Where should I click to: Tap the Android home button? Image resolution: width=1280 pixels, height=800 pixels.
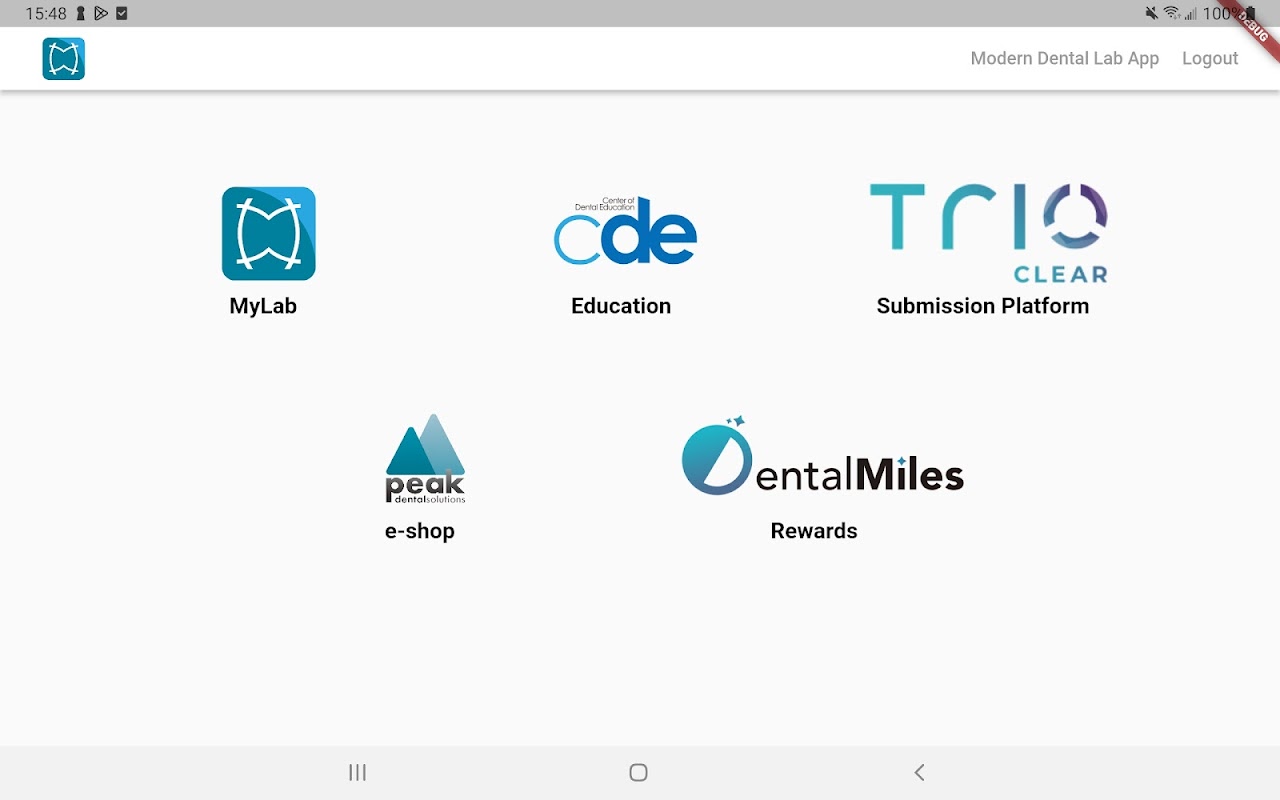tap(638, 772)
